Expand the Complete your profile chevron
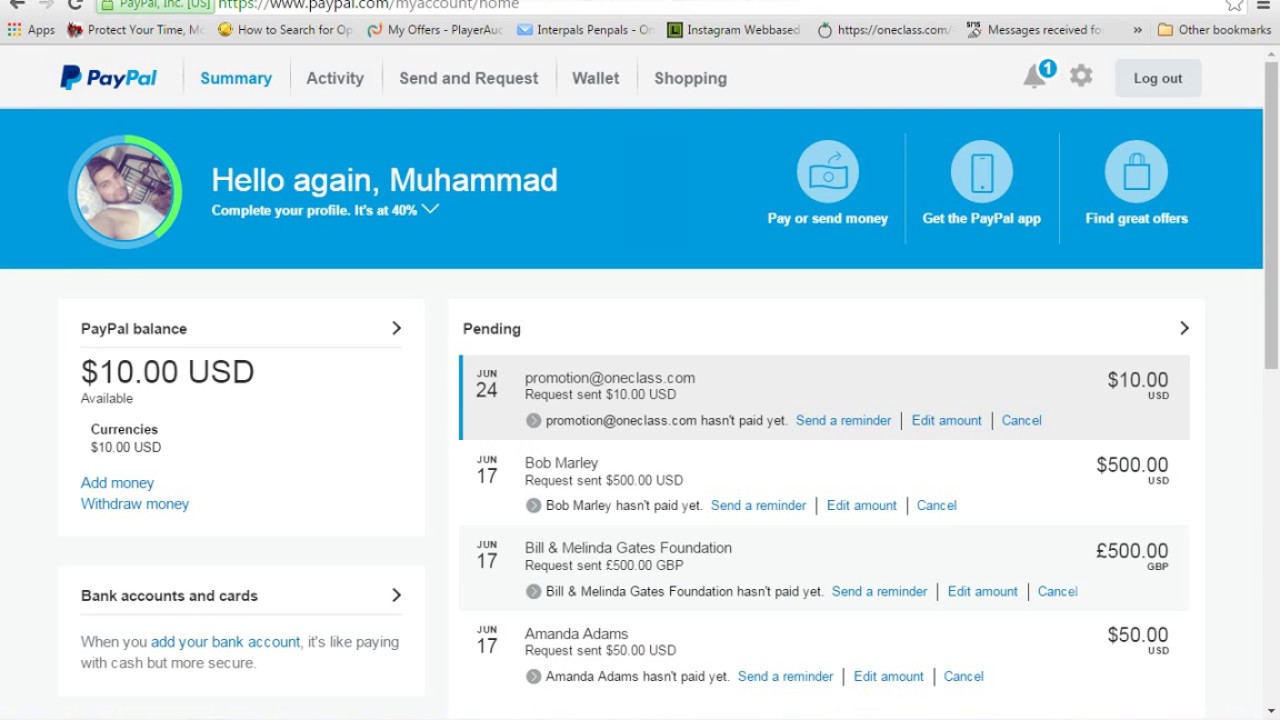This screenshot has height=720, width=1280. coord(430,209)
